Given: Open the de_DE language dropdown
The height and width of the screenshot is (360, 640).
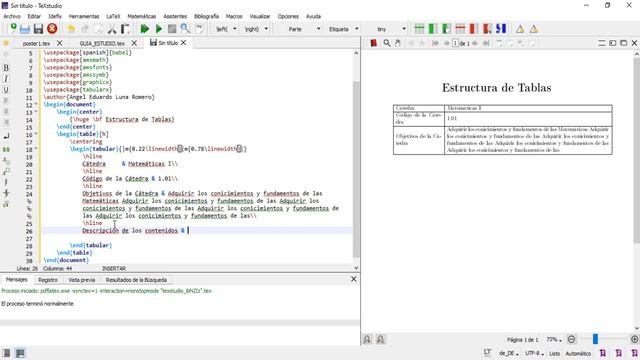Looking at the screenshot, I should [509, 353].
